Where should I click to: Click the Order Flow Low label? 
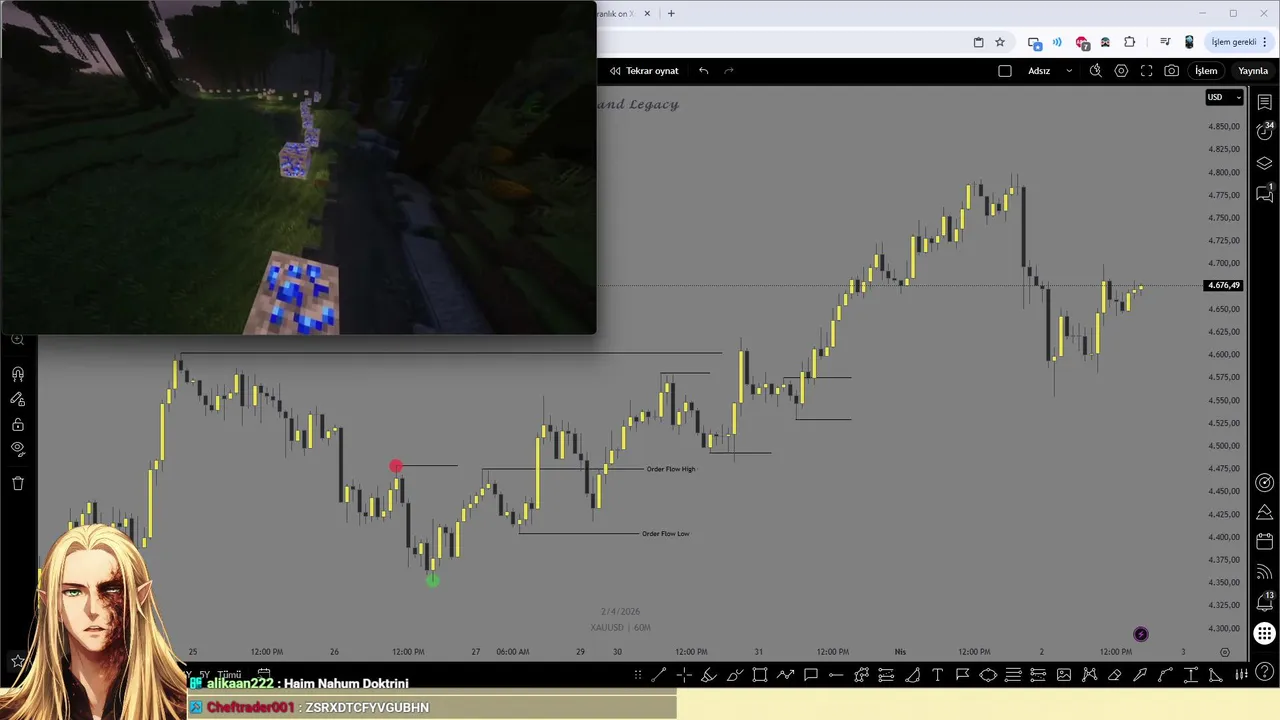[x=666, y=533]
